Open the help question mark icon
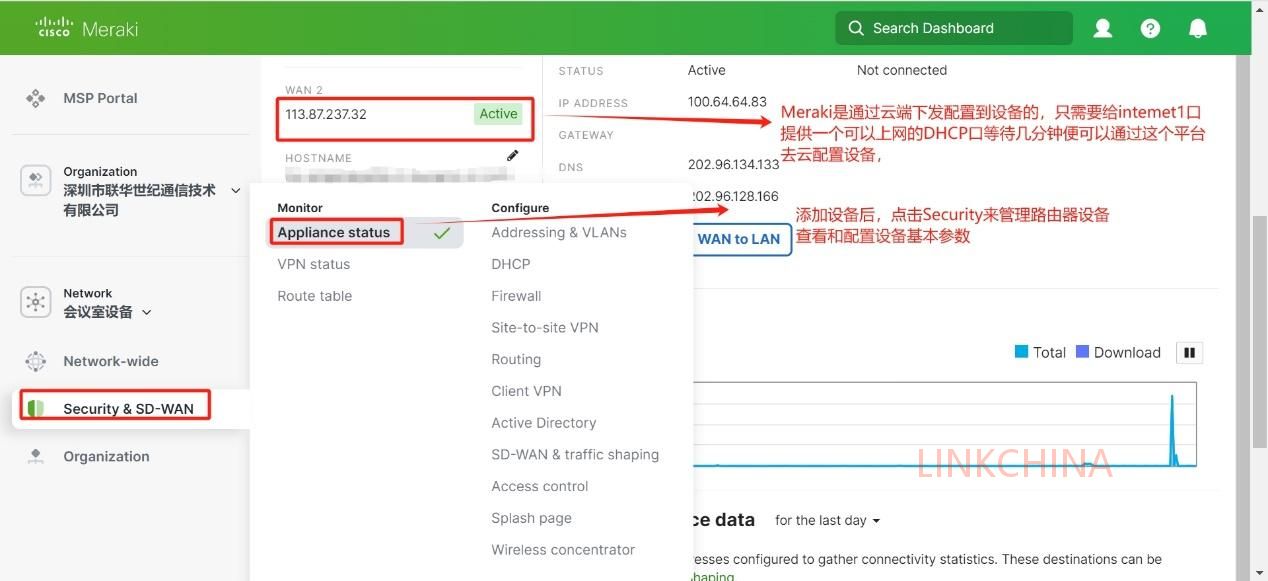Image resolution: width=1268 pixels, height=581 pixels. (x=1151, y=28)
